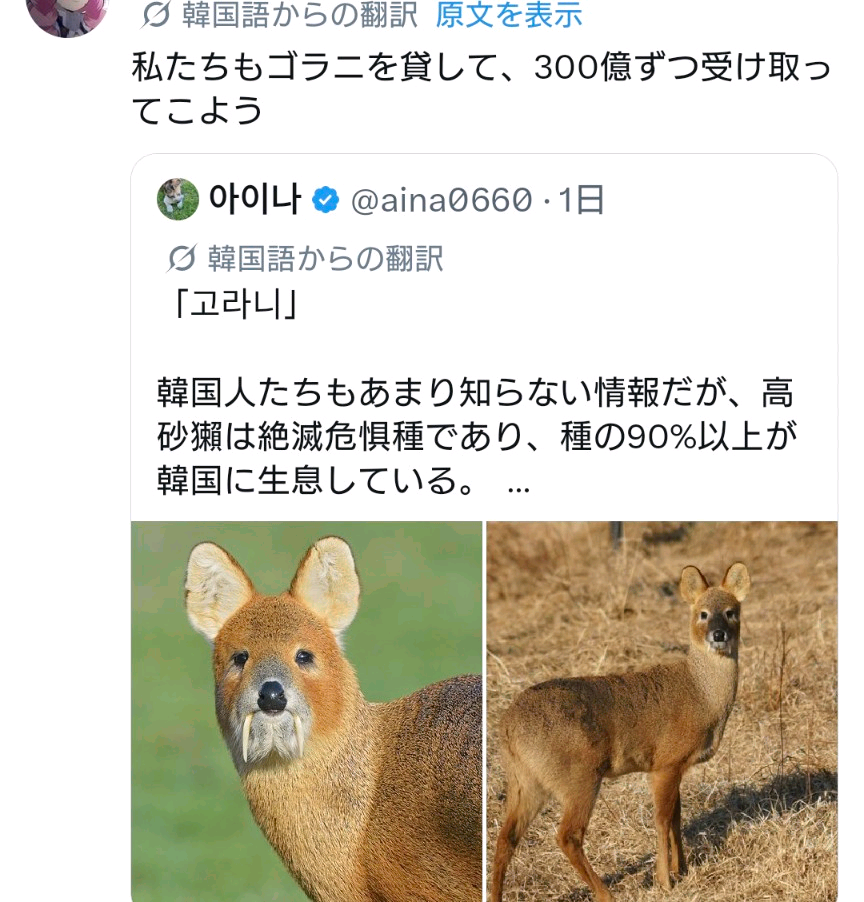Open the standing deer photo in dry grass
The image size is (864, 902).
click(662, 710)
